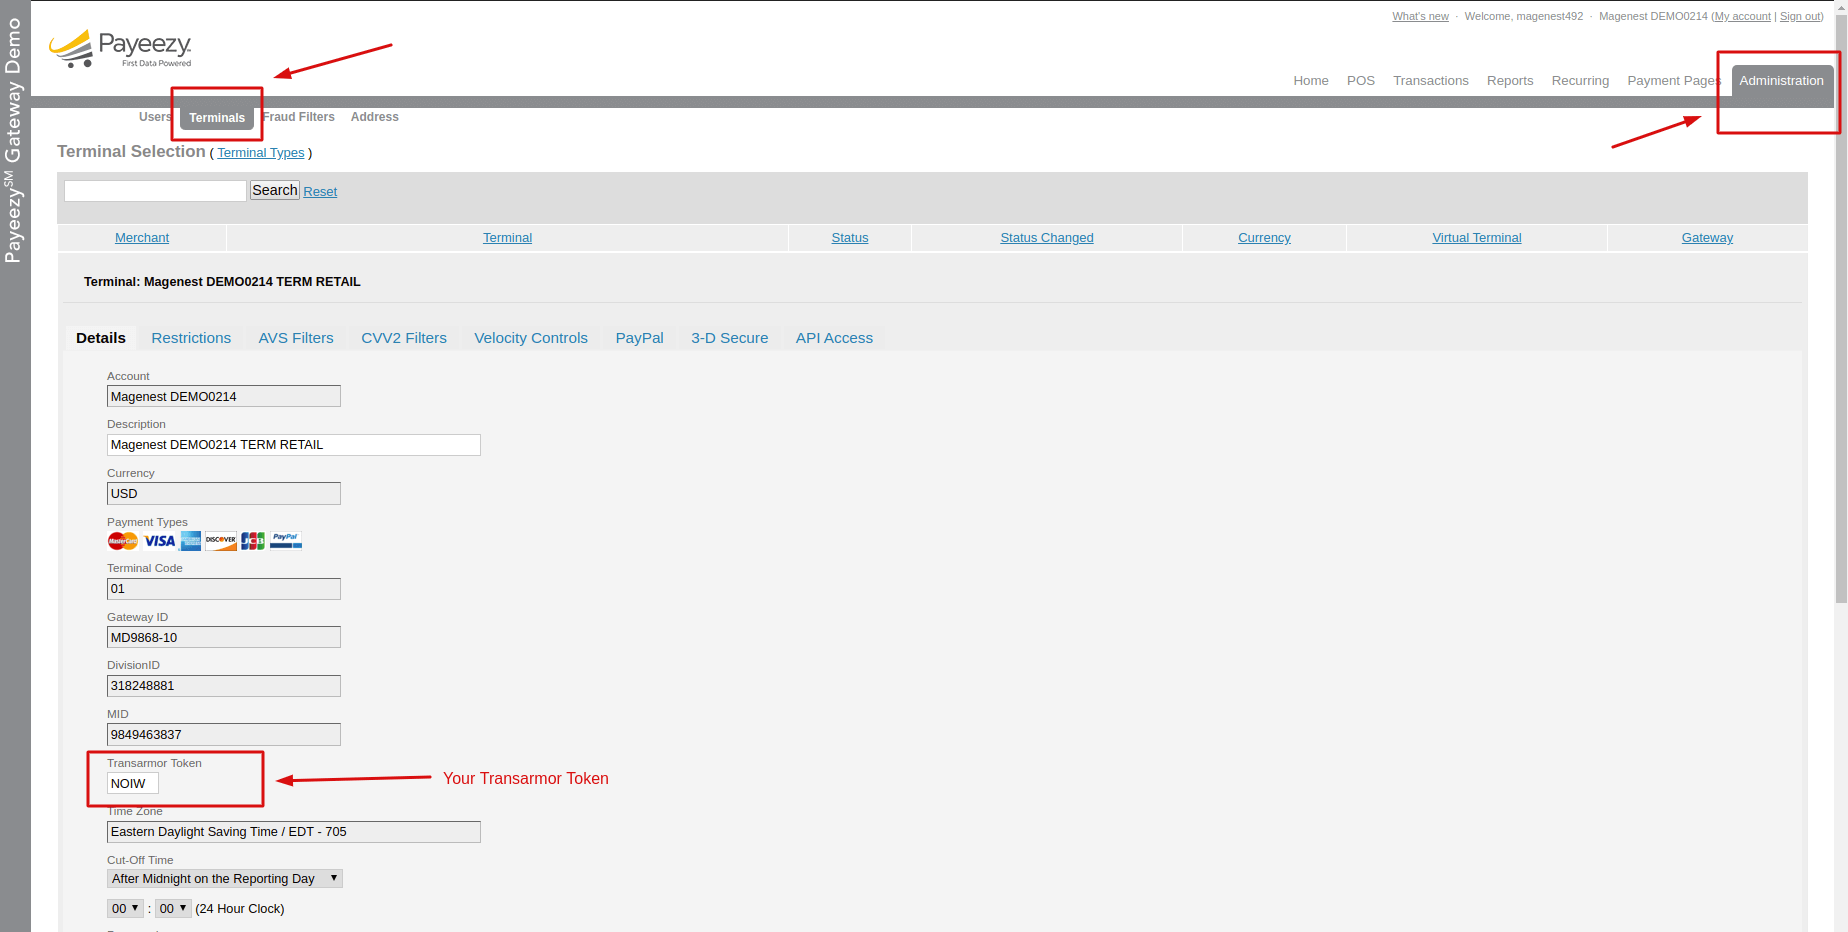Click the What's new link
Image resolution: width=1848 pixels, height=932 pixels.
pos(1420,16)
